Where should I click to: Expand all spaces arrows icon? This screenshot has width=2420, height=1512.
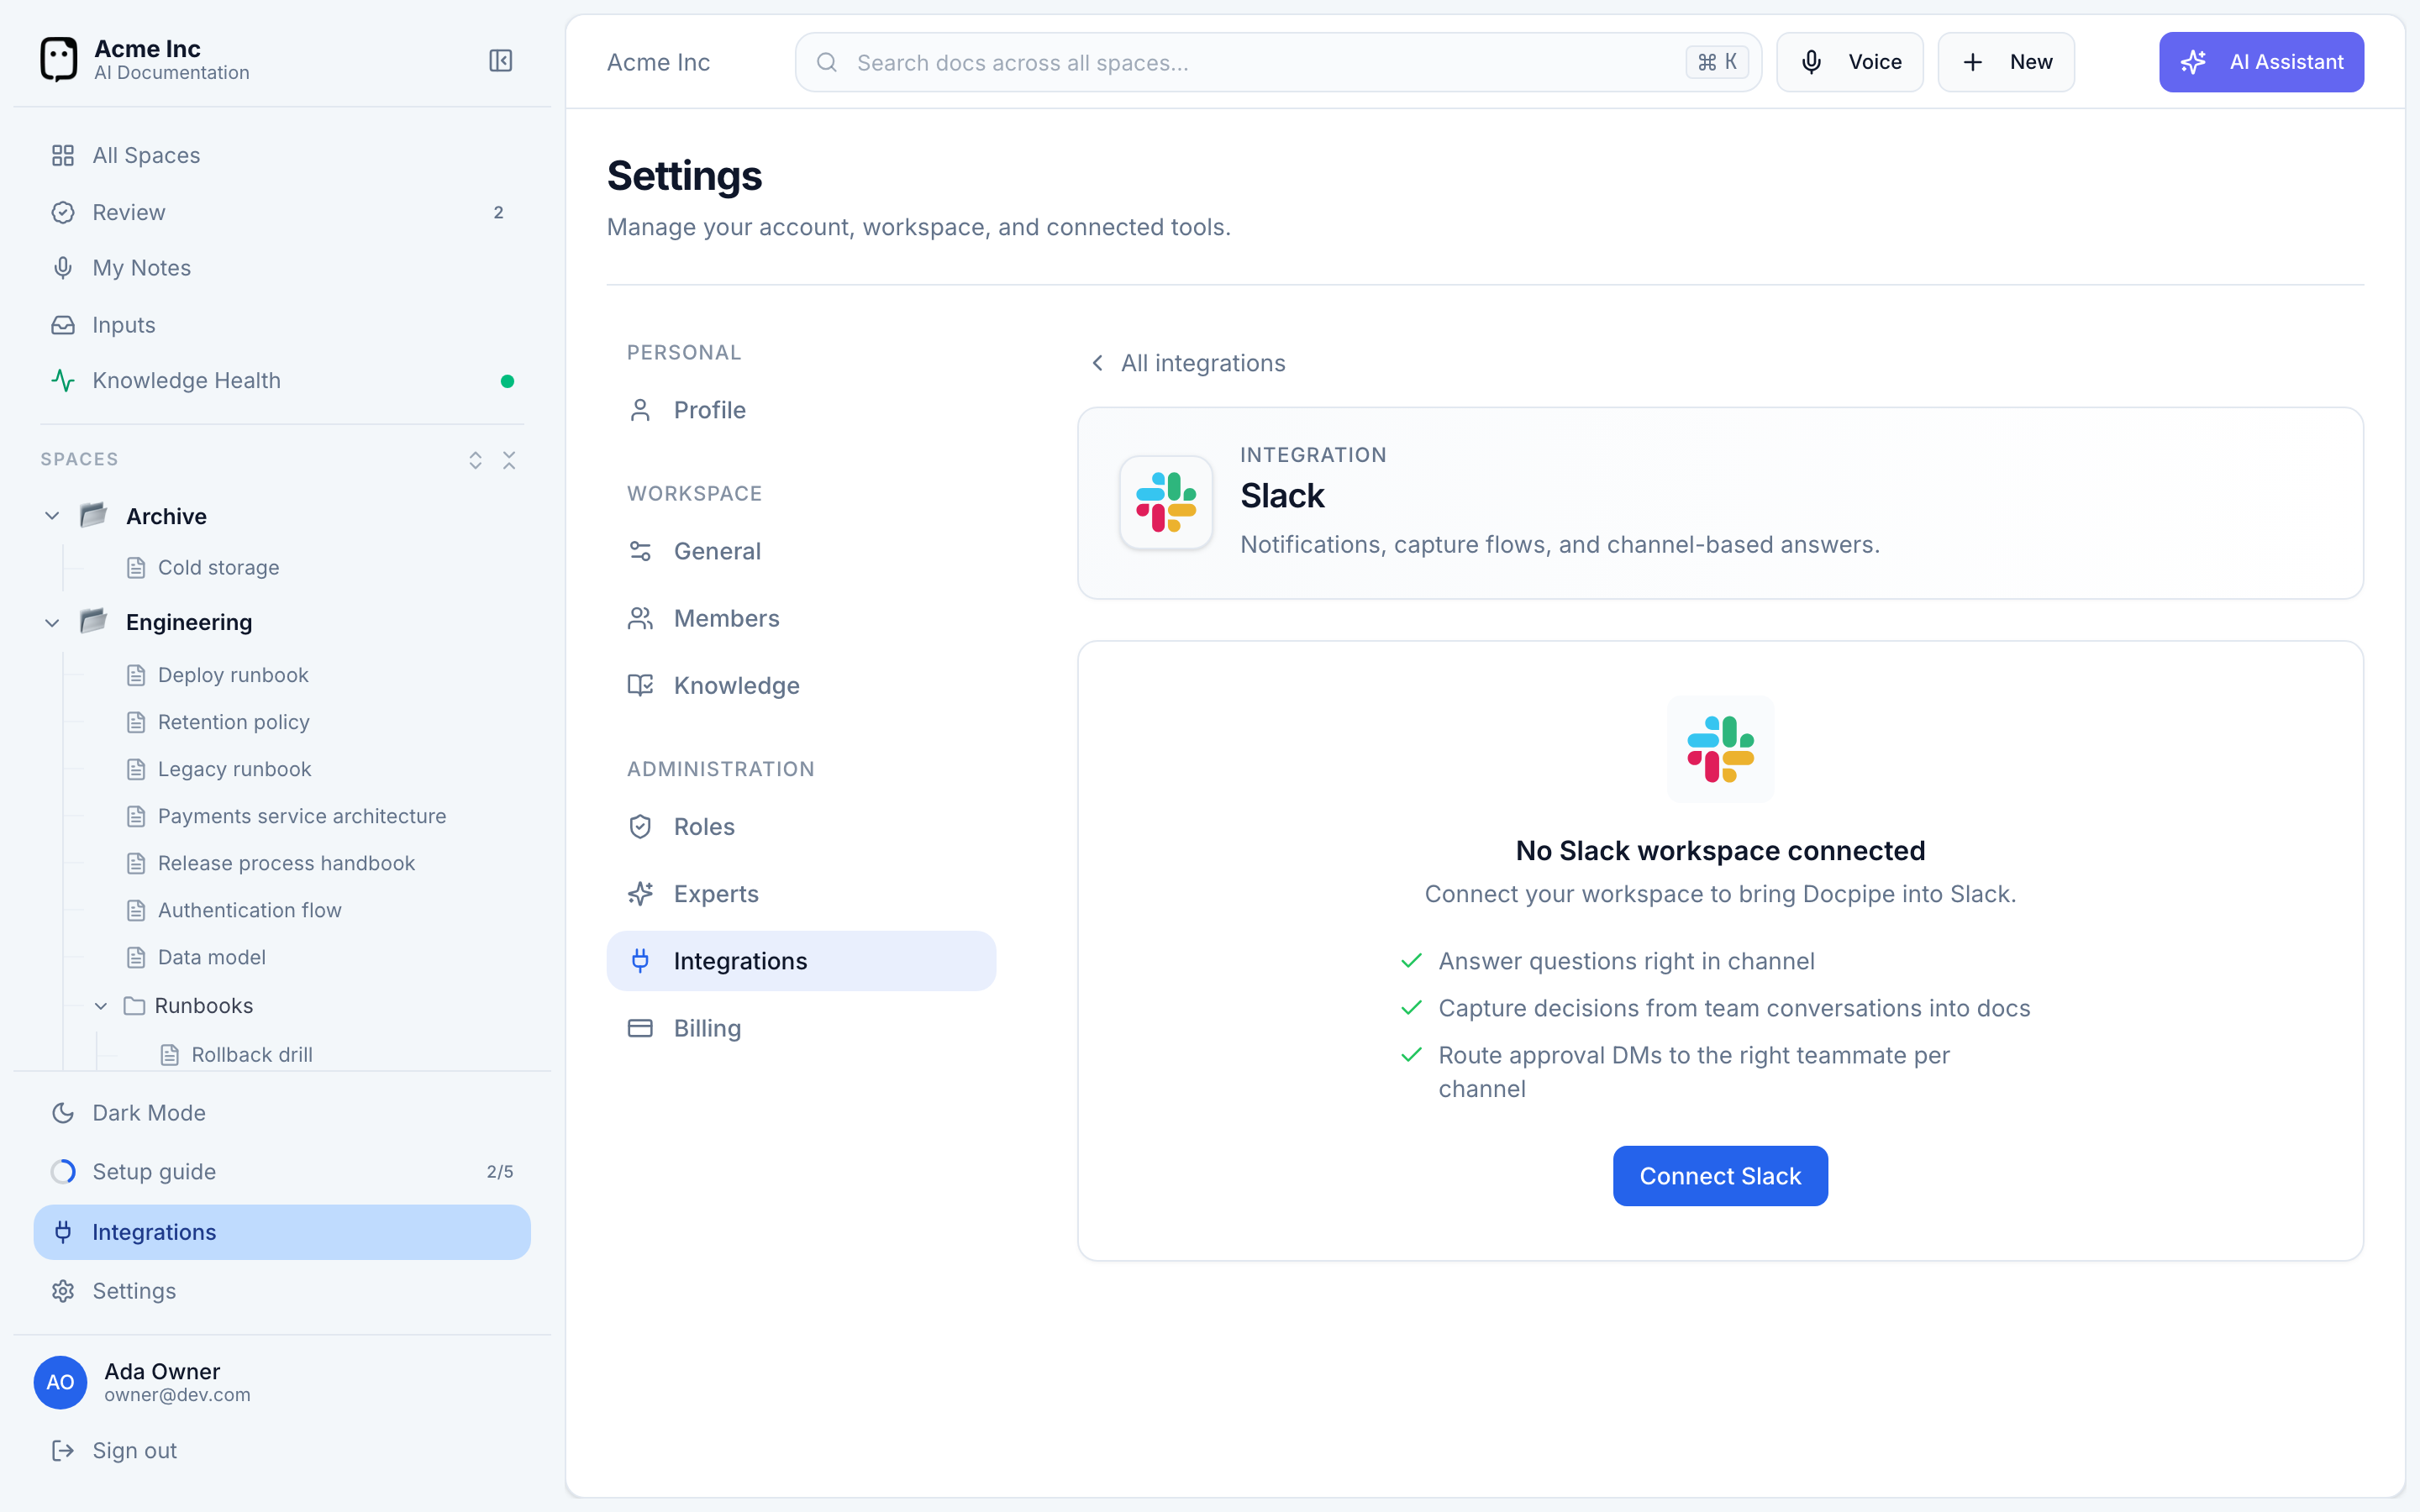(476, 460)
